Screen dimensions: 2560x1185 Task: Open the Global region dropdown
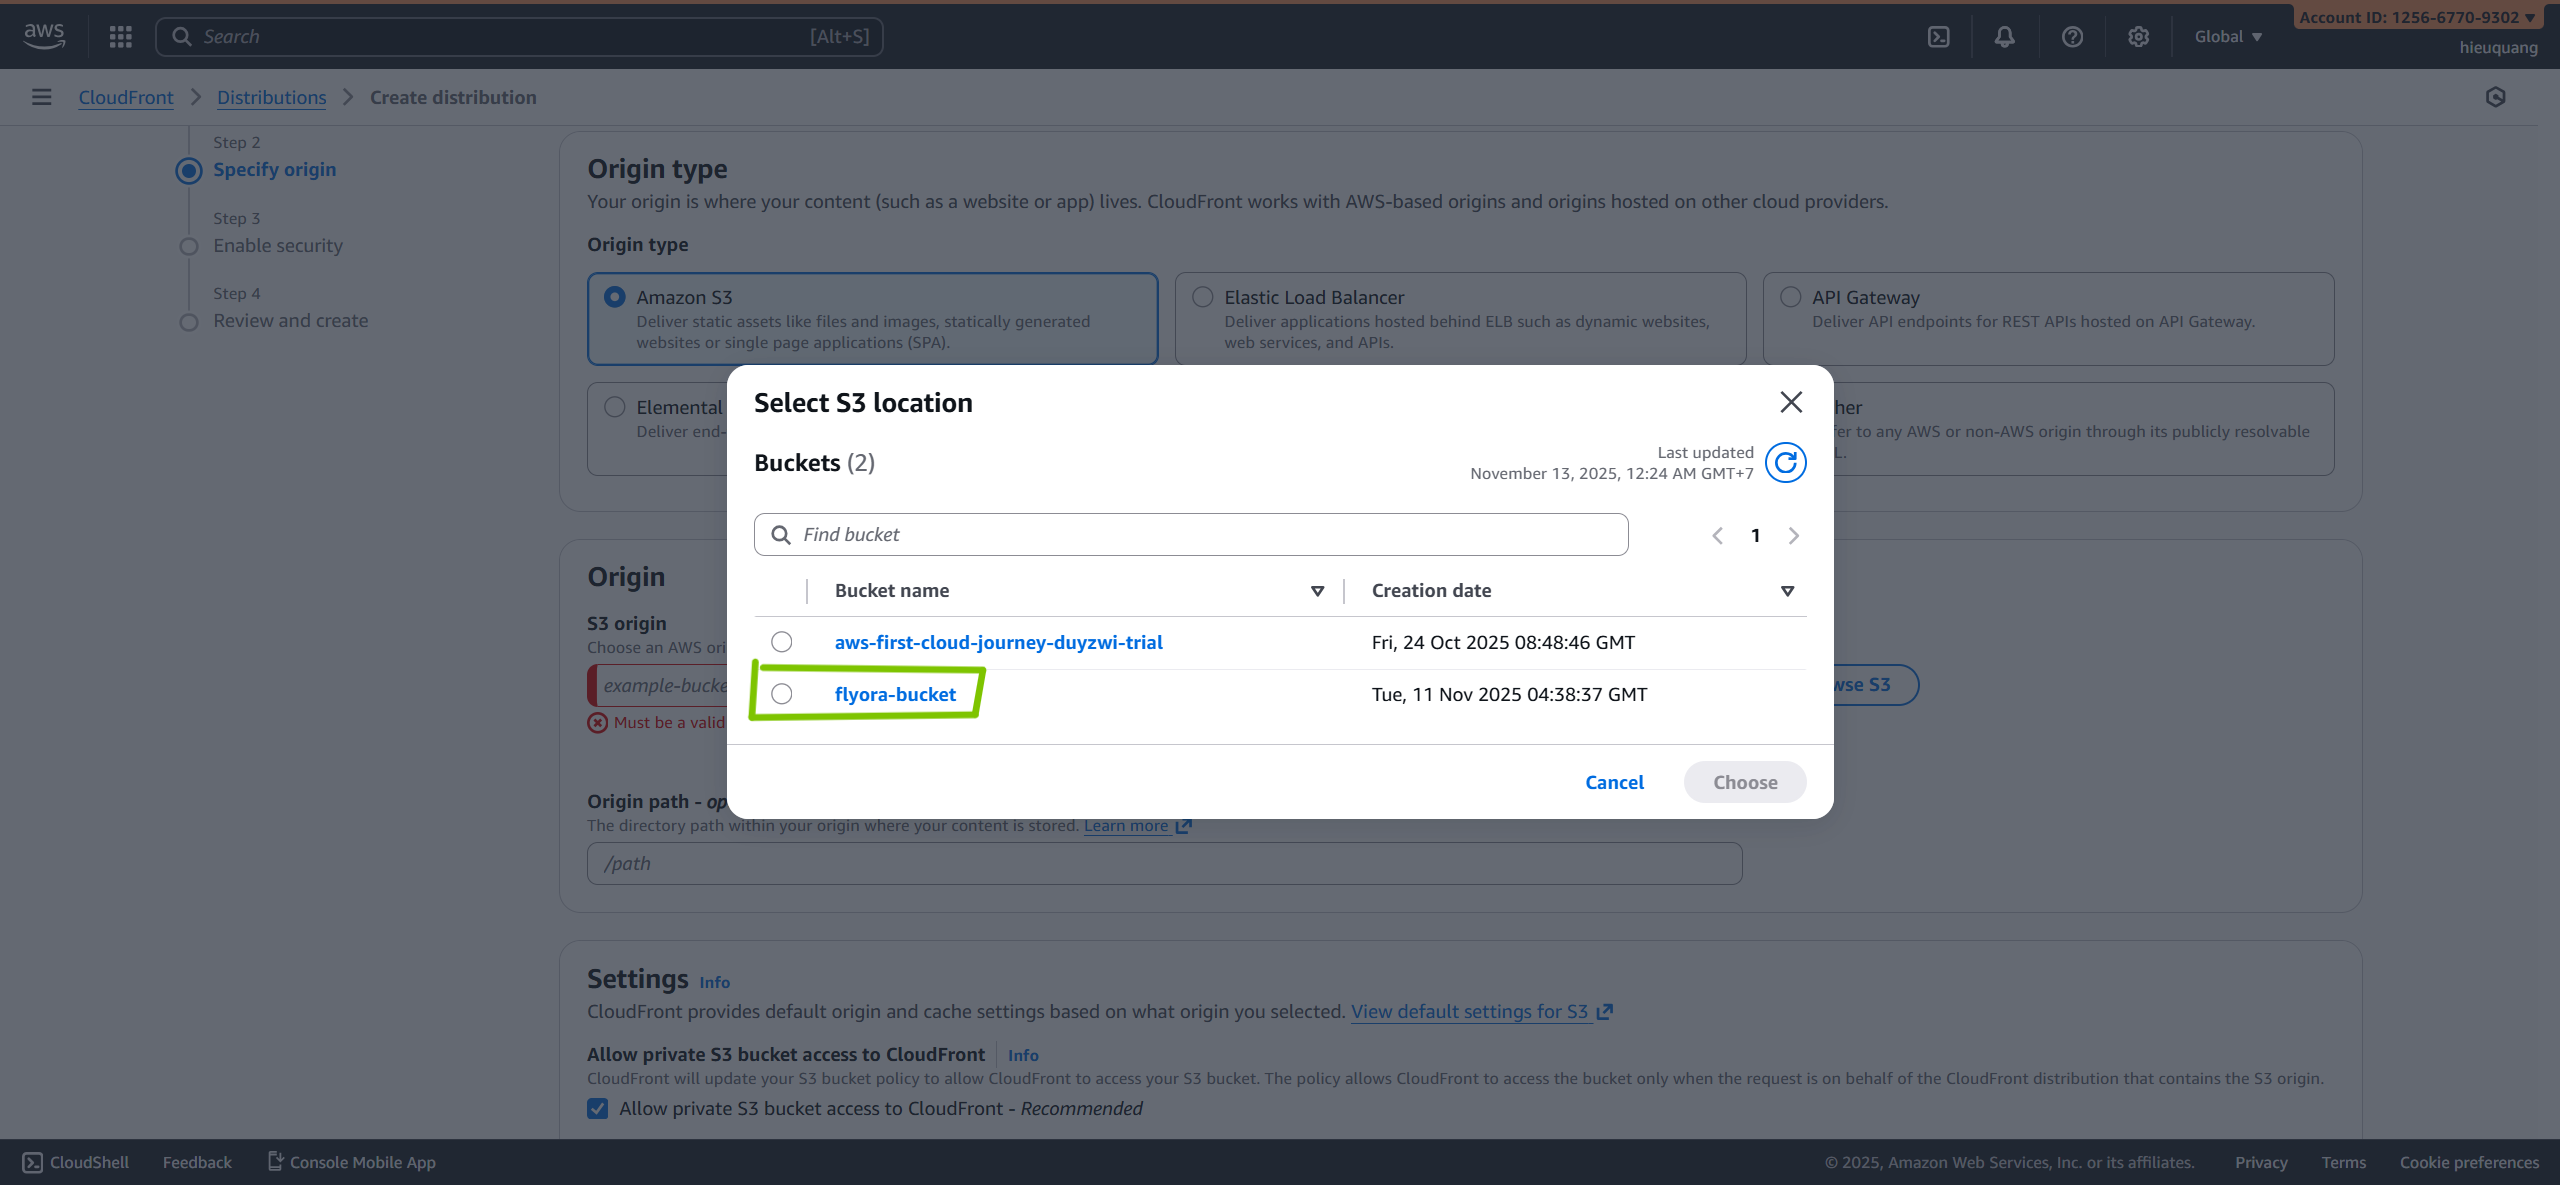click(2227, 37)
